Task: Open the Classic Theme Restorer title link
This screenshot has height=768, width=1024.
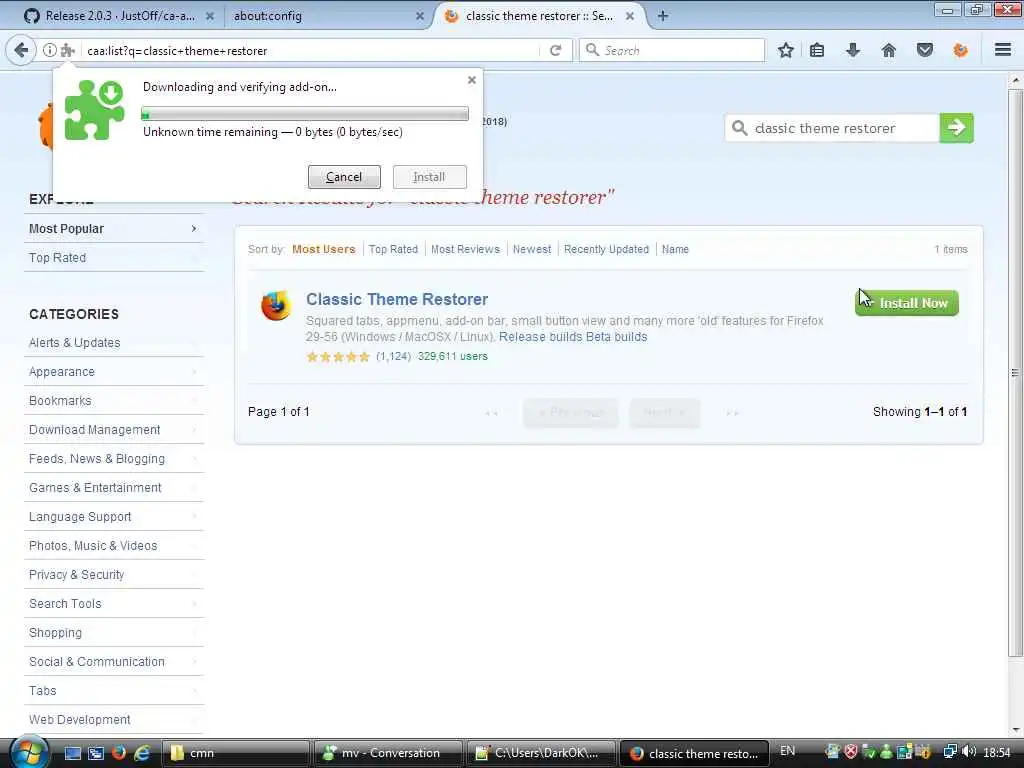Action: [397, 299]
